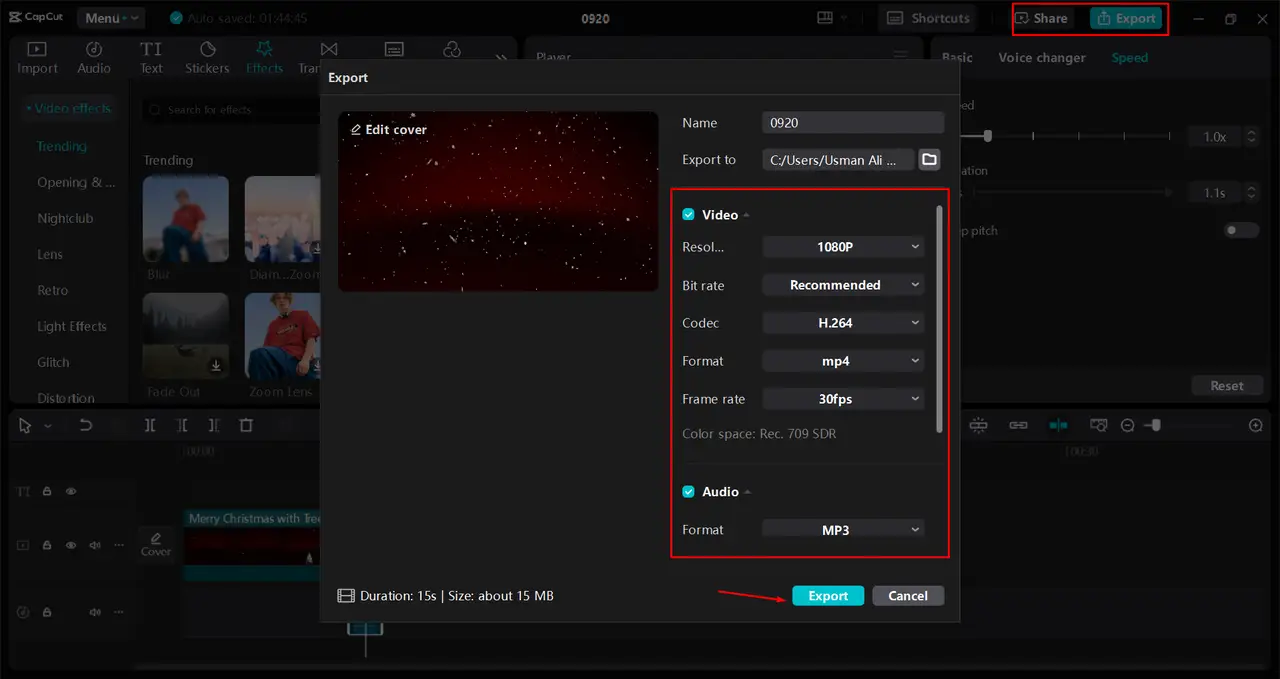Lock the text track
This screenshot has height=679, width=1280.
[47, 492]
